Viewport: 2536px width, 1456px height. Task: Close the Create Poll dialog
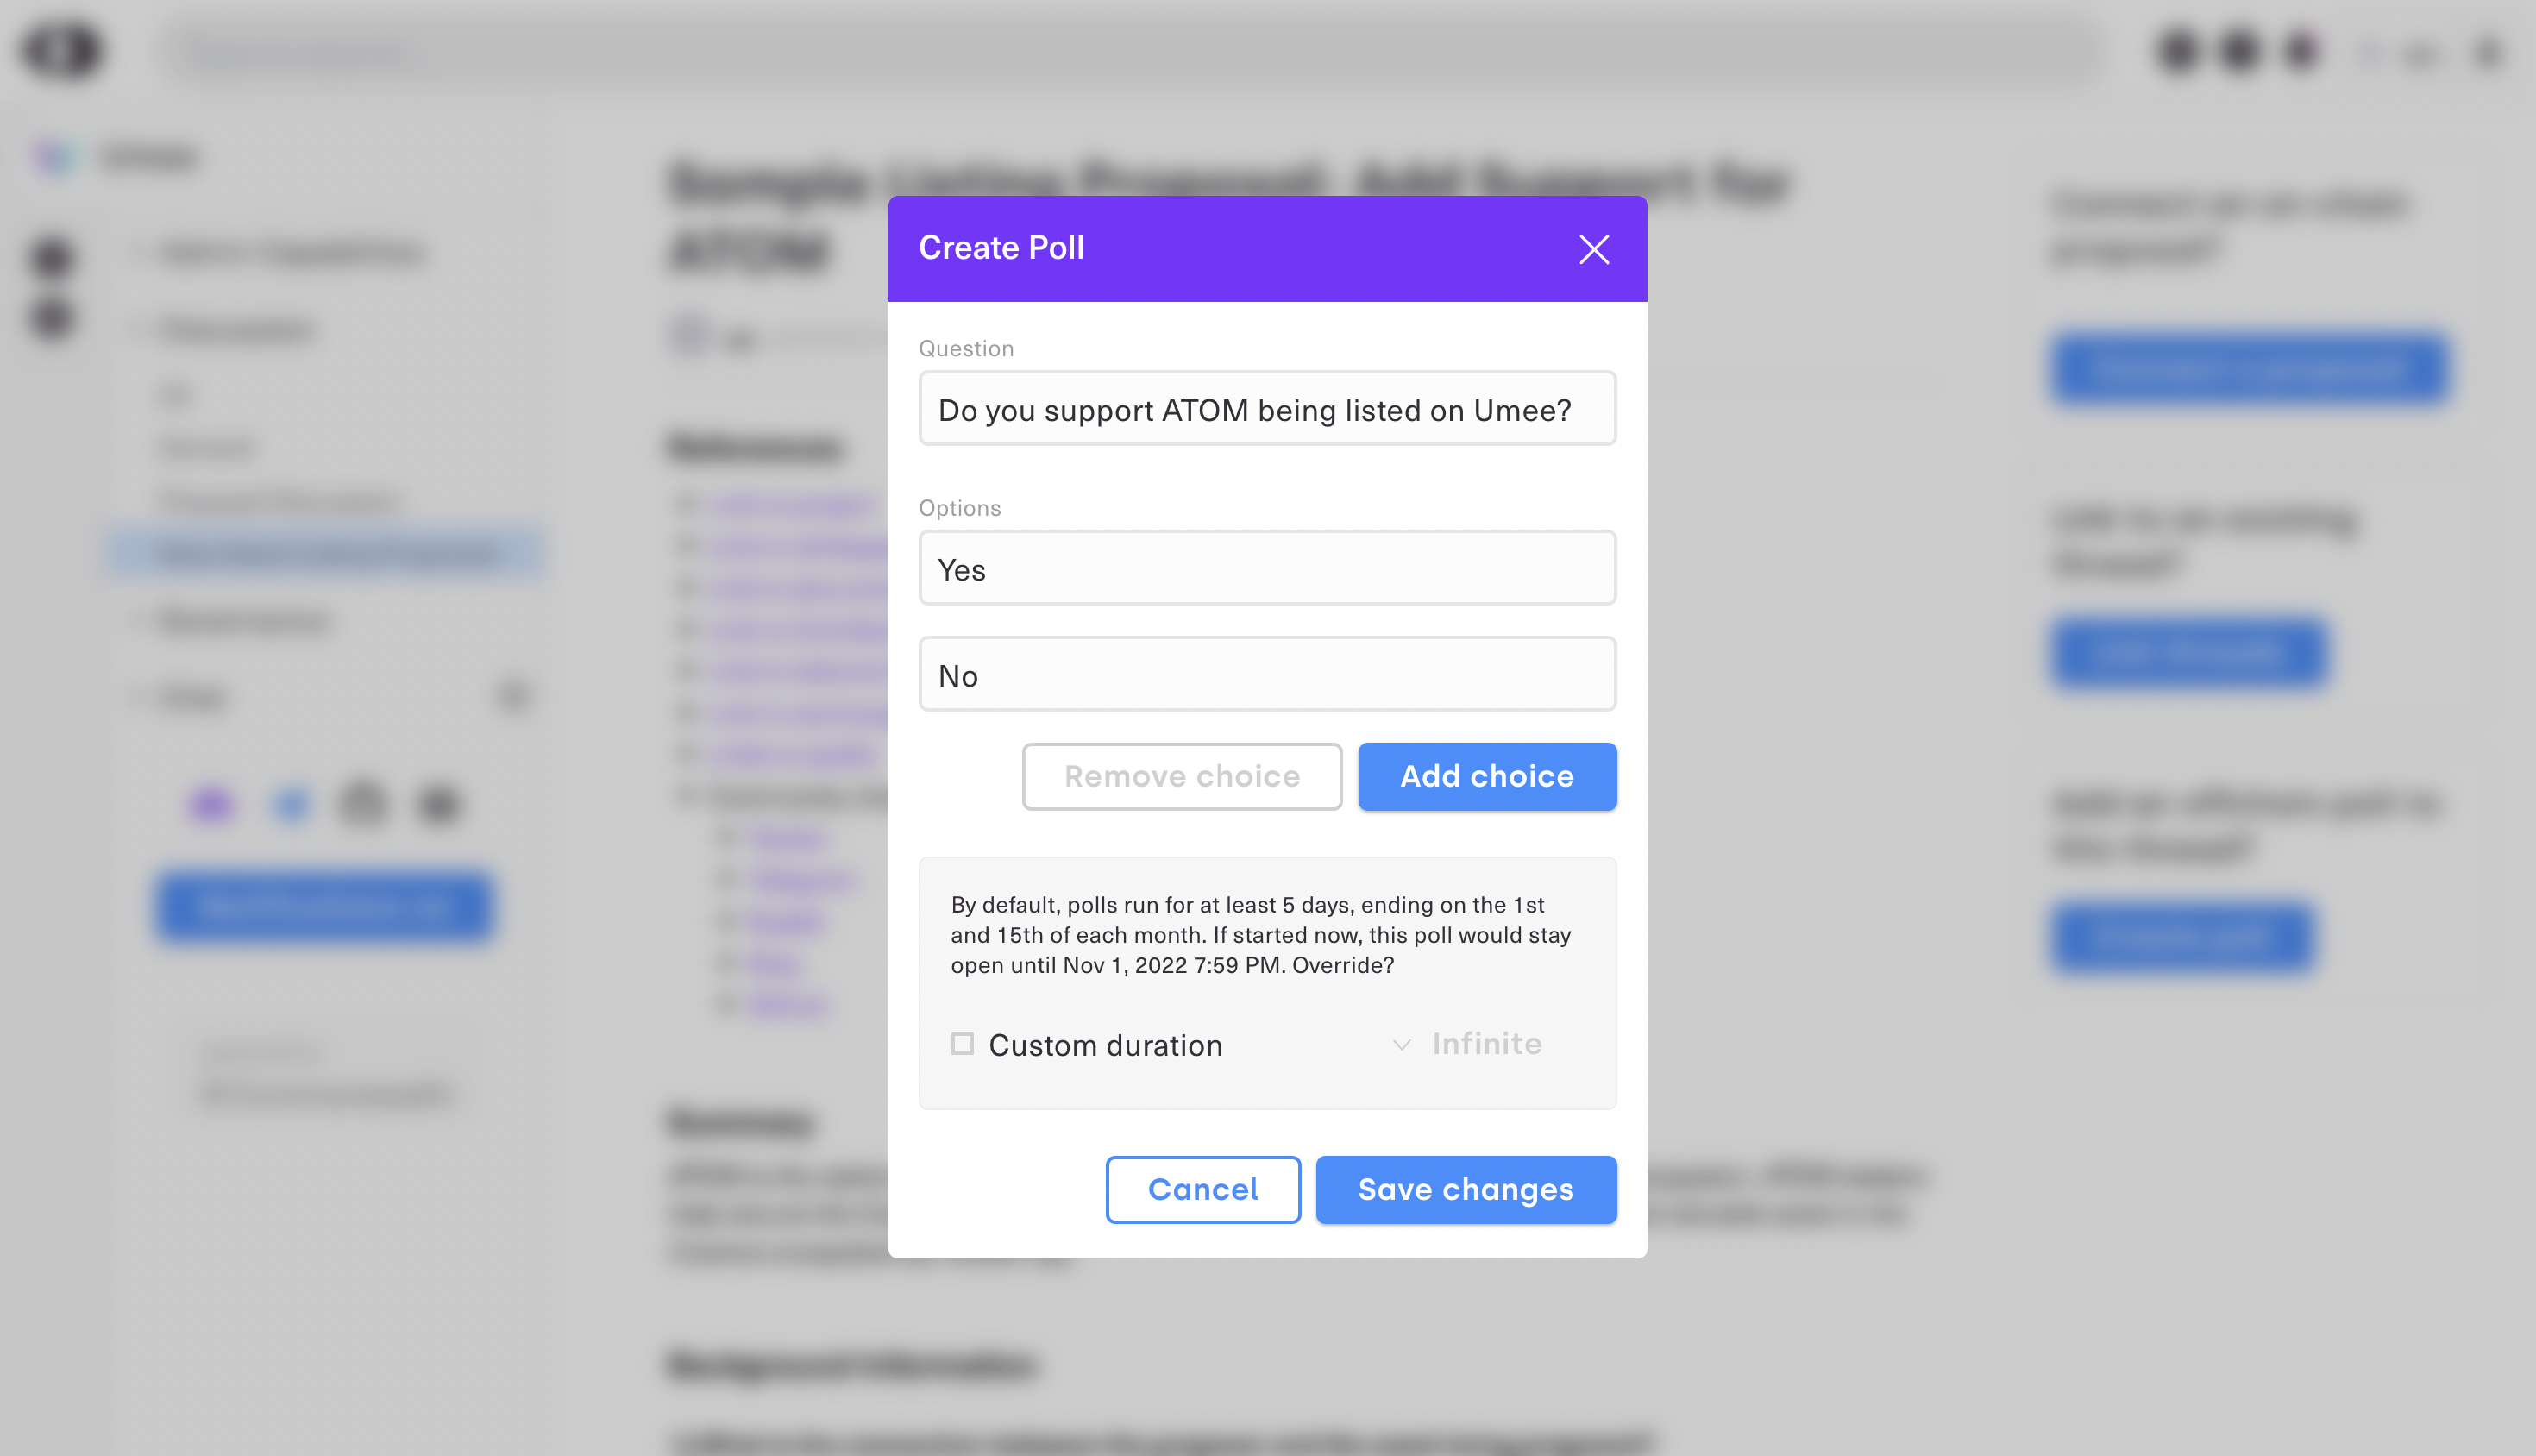pos(1593,249)
